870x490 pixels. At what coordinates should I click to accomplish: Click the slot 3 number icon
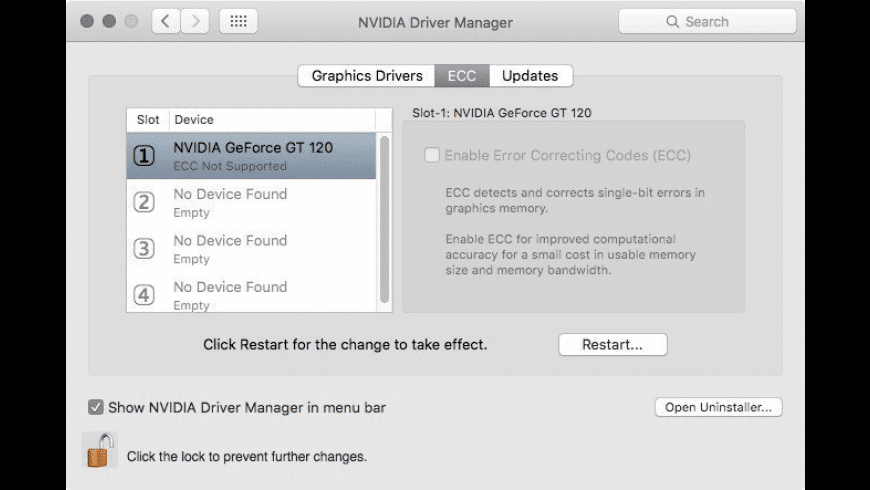click(x=145, y=249)
